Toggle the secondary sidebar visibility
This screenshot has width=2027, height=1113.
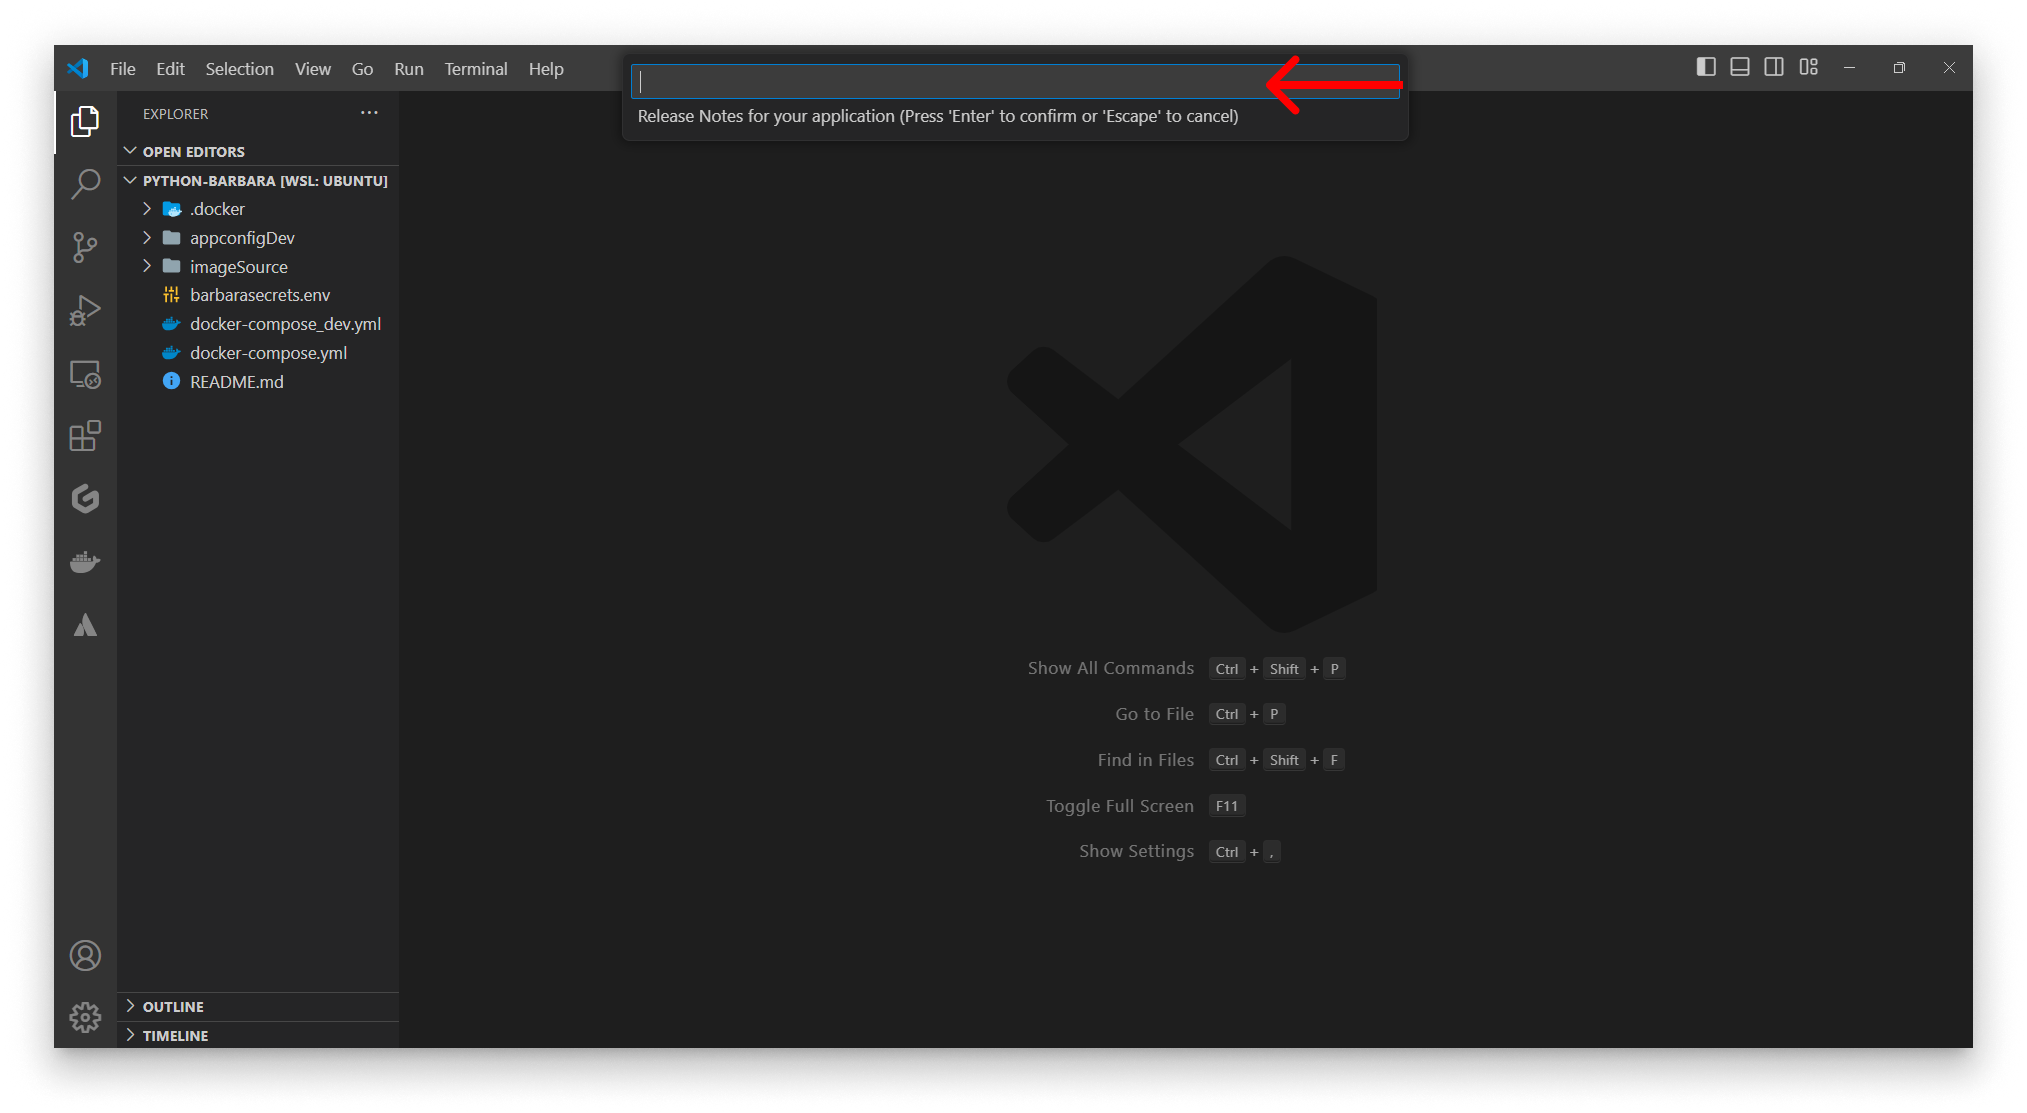(x=1774, y=67)
